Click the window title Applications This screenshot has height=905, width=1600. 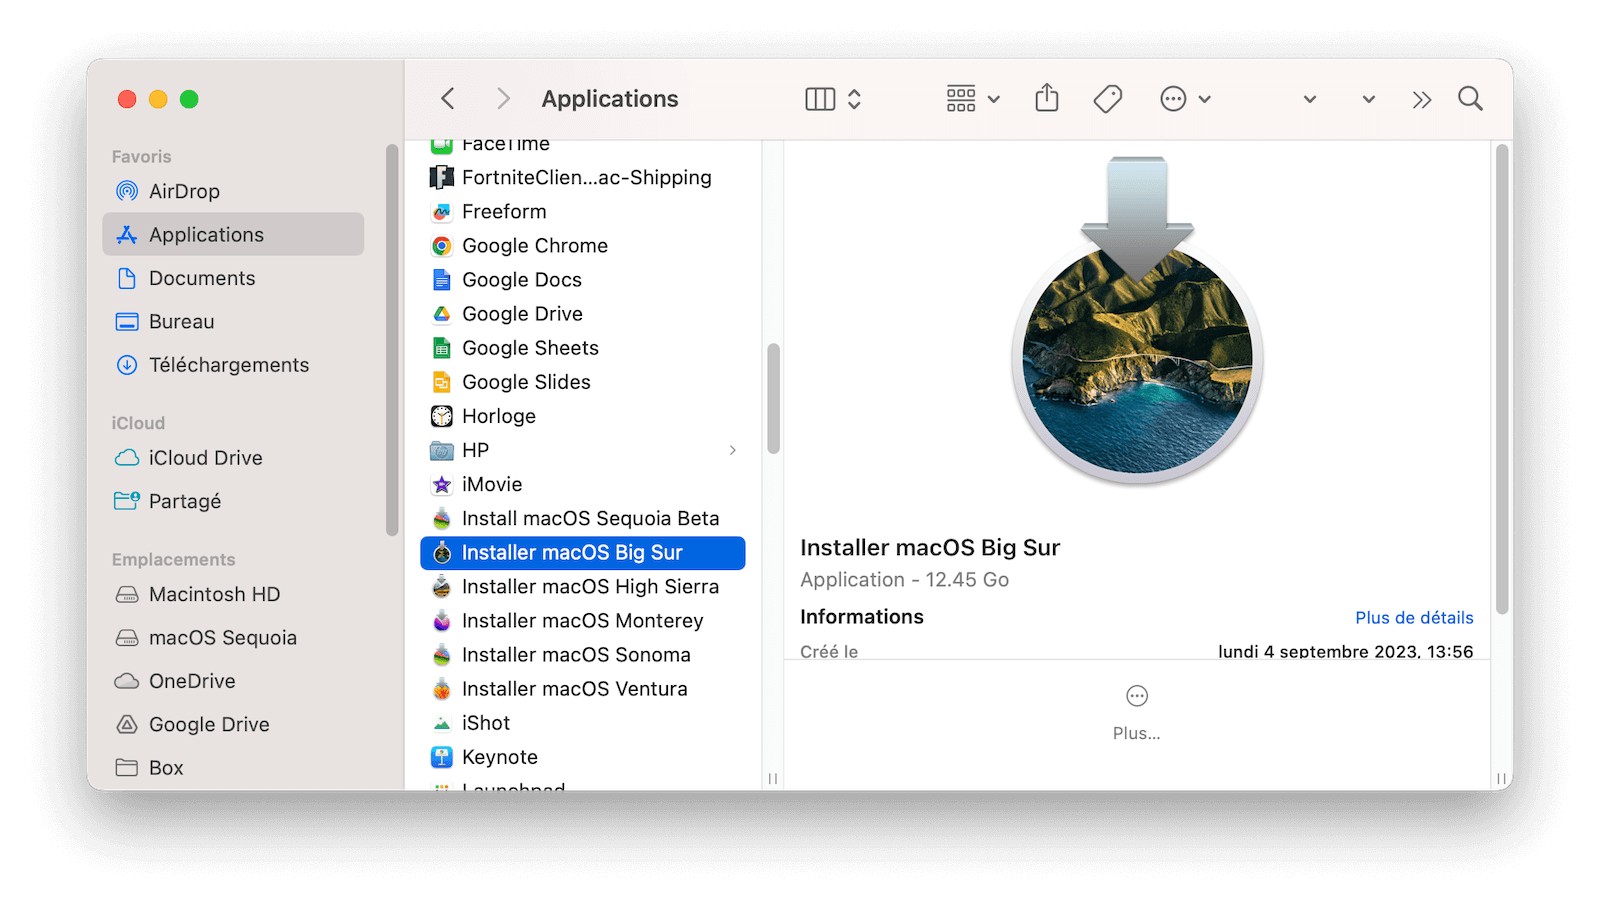(x=610, y=99)
